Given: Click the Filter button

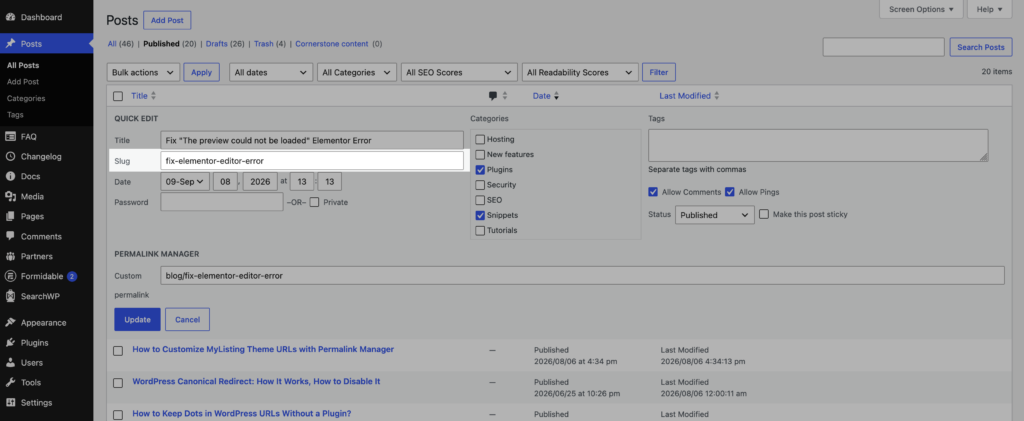Looking at the screenshot, I should 659,72.
